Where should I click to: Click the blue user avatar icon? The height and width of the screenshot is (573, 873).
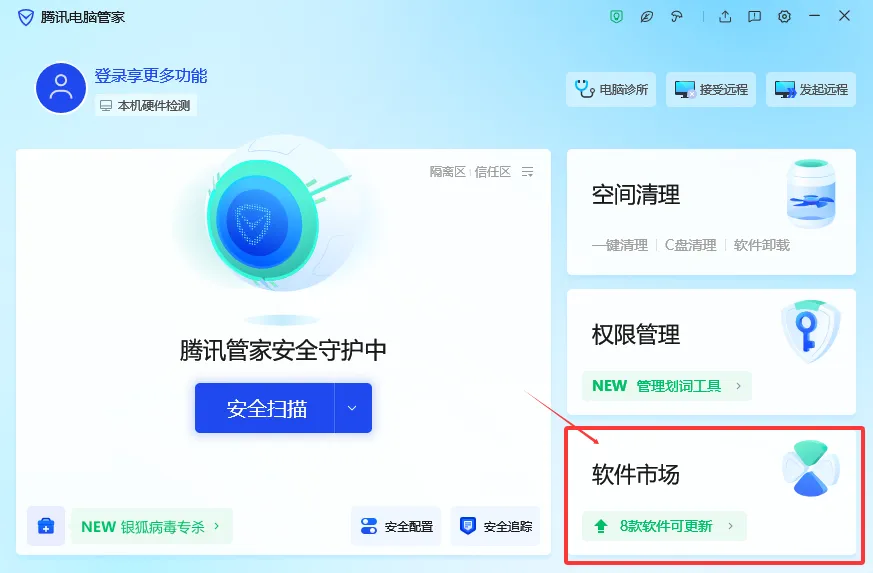[x=61, y=88]
